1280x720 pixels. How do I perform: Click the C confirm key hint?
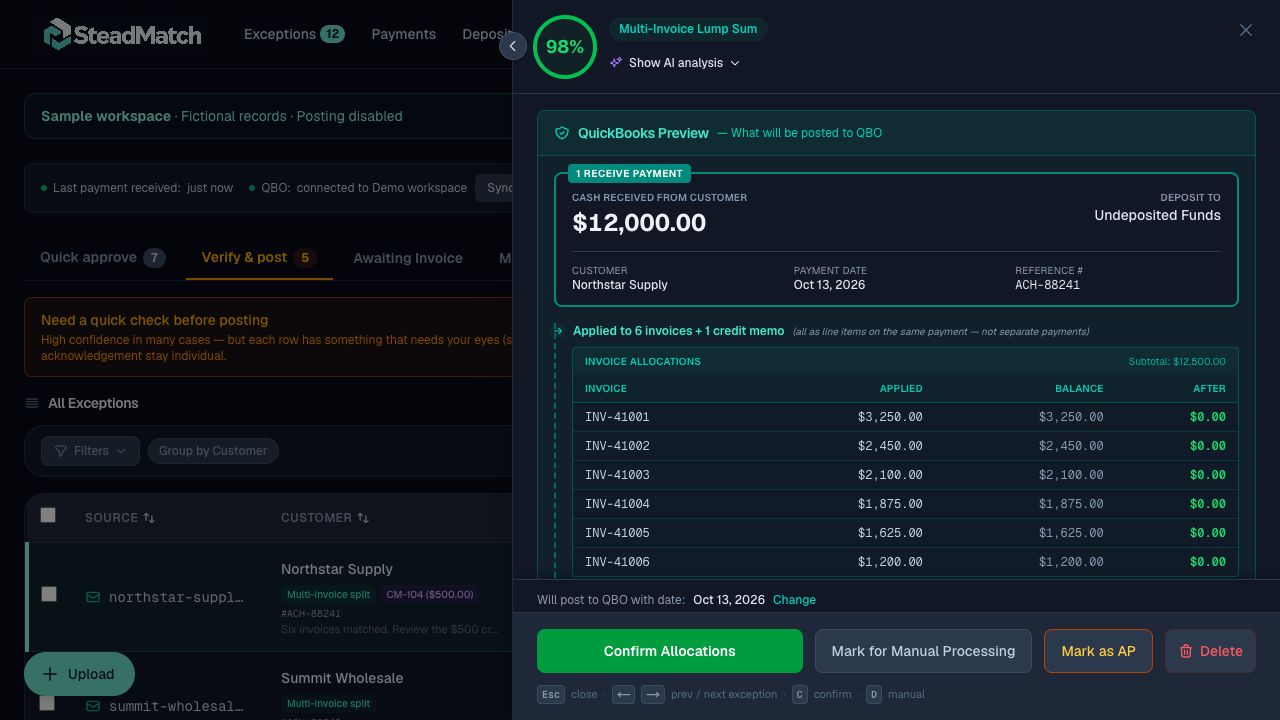pos(800,694)
